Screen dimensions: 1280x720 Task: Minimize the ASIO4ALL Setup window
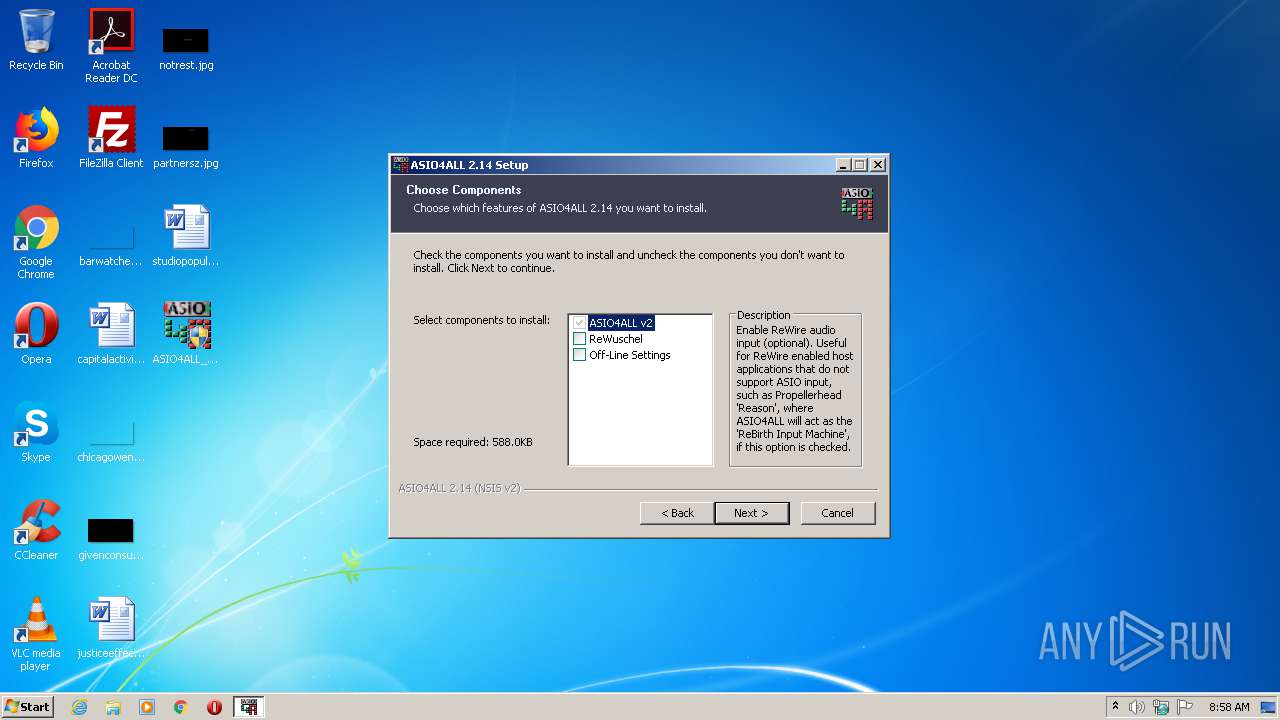coord(842,165)
